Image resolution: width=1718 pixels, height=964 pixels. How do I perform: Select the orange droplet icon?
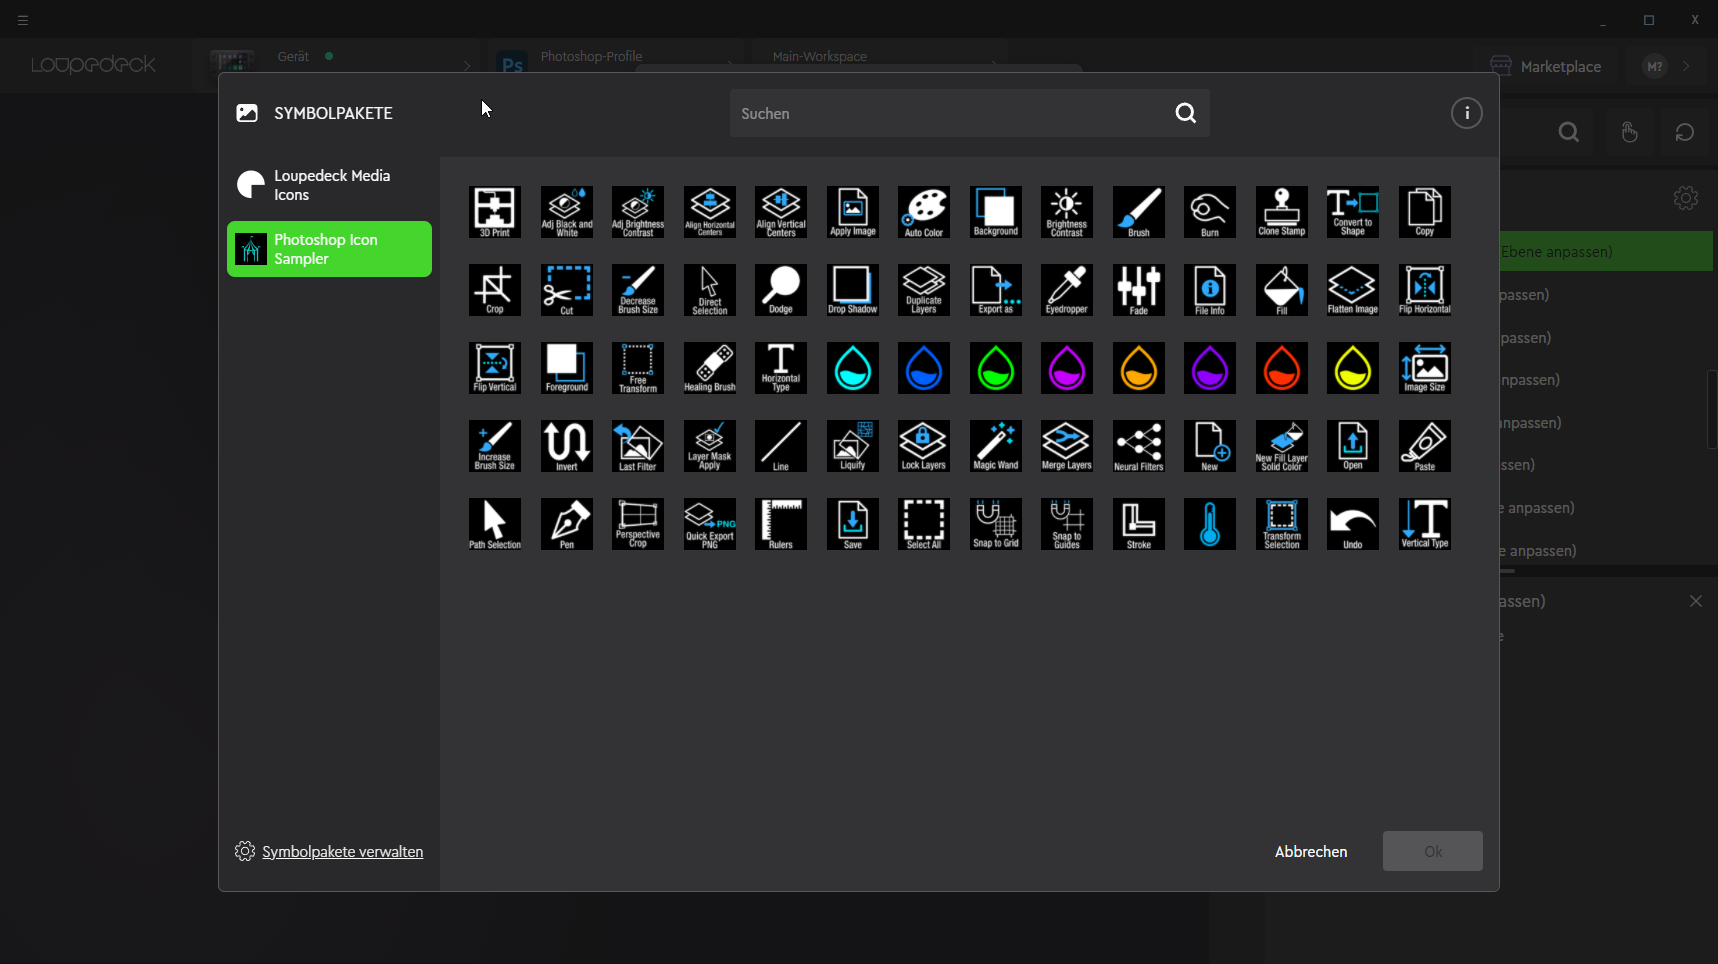pyautogui.click(x=1139, y=368)
